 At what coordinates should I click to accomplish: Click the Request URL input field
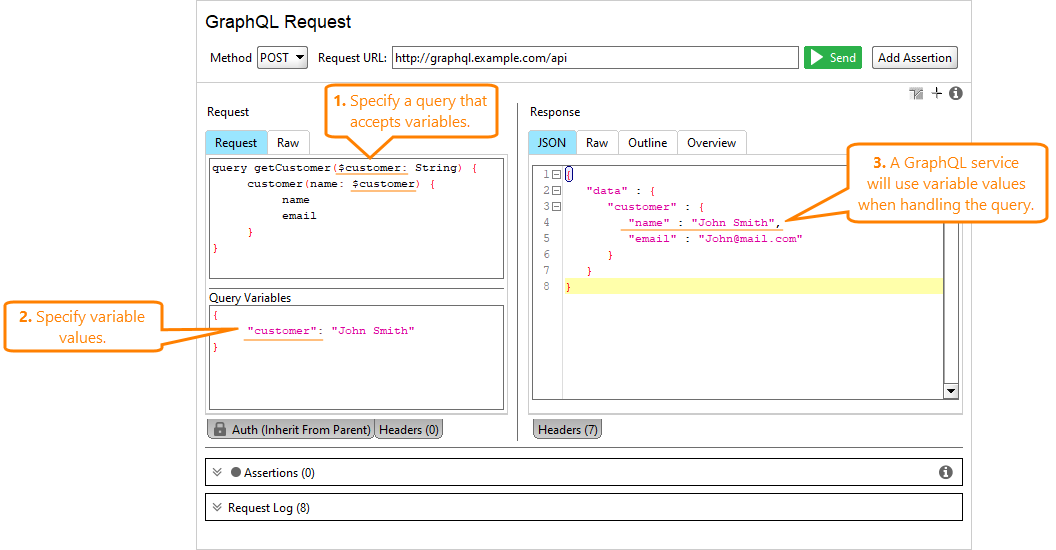[x=595, y=58]
